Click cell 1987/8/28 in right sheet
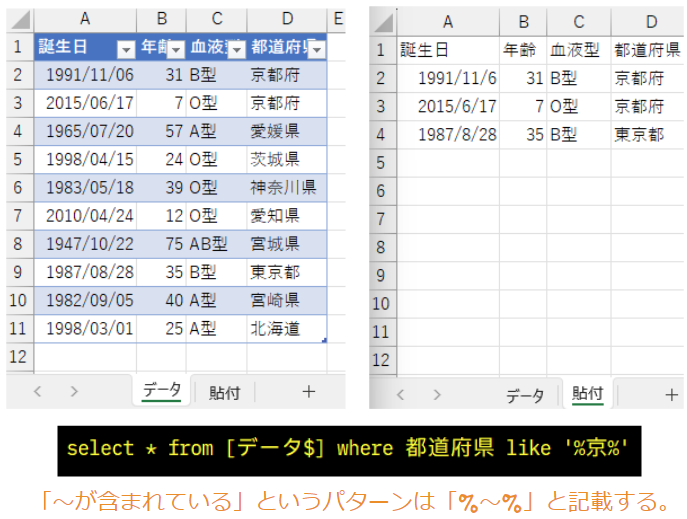Screen dimensions: 687x519 [448, 134]
